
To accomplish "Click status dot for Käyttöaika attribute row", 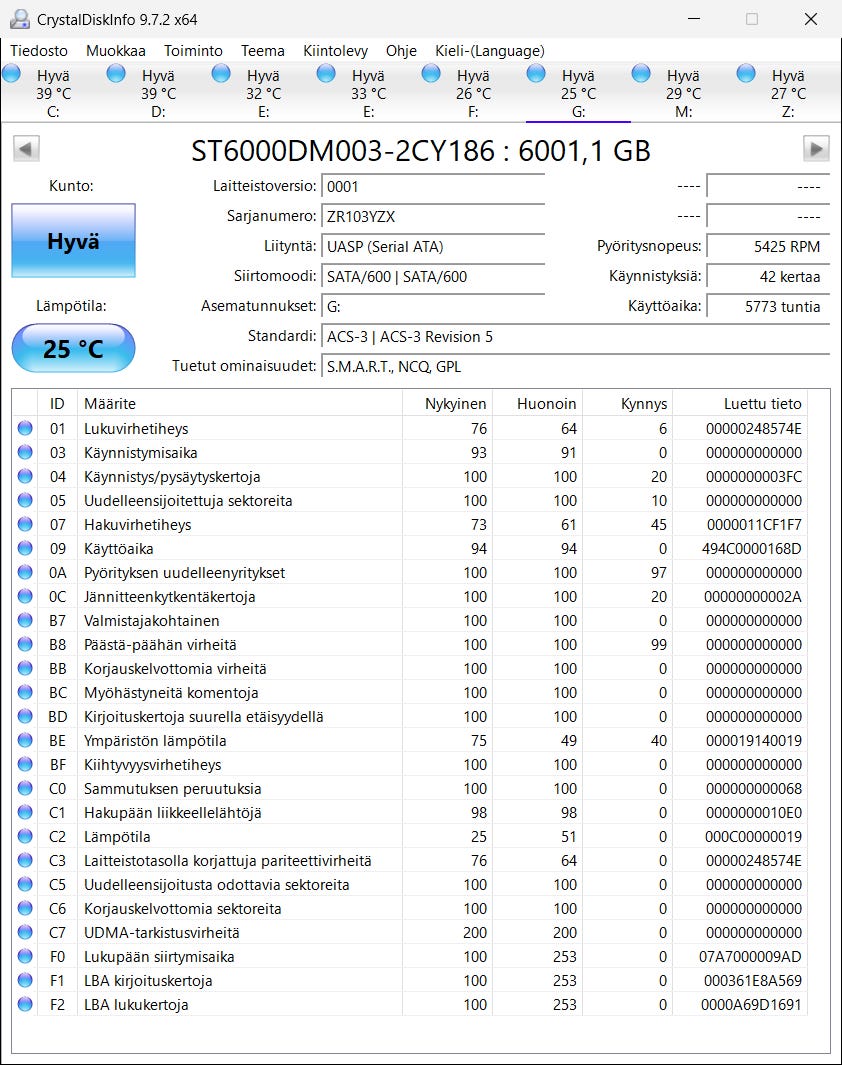I will coord(25,548).
